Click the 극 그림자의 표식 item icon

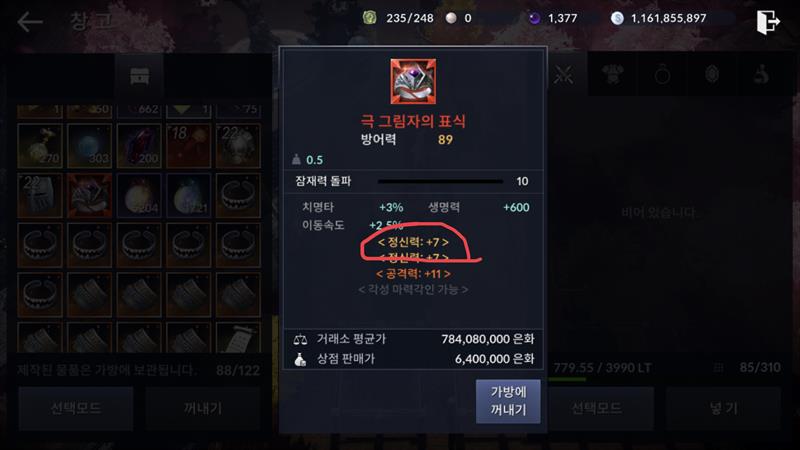[x=413, y=81]
